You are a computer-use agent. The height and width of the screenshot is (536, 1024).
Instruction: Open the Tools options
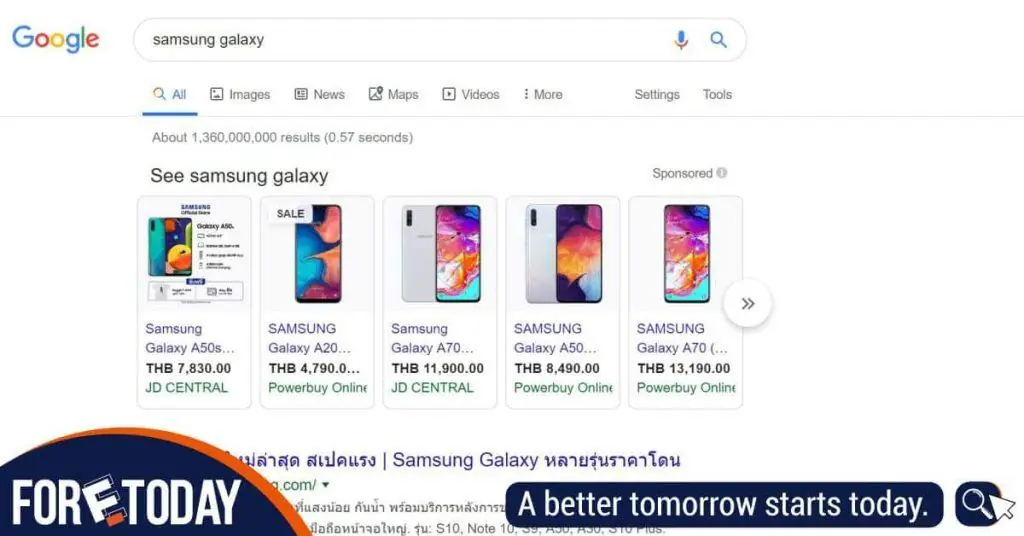tap(717, 95)
